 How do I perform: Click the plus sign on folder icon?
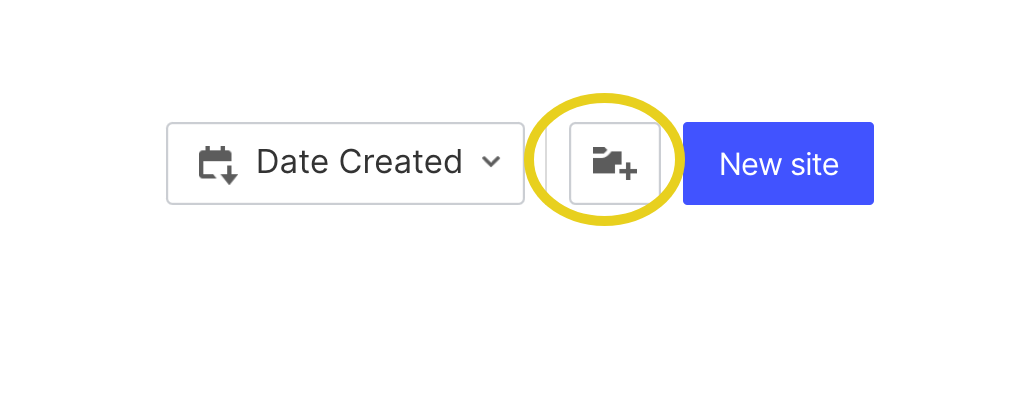pos(628,171)
